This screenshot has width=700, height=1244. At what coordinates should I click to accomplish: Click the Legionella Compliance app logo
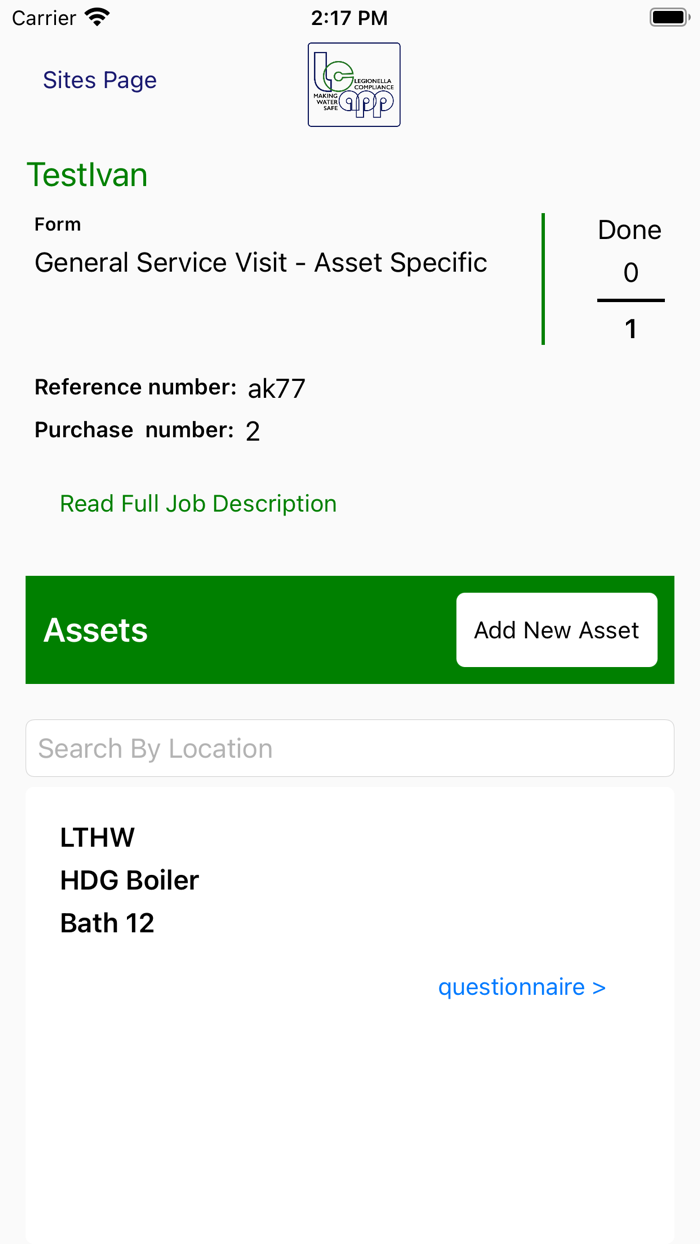pyautogui.click(x=353, y=84)
